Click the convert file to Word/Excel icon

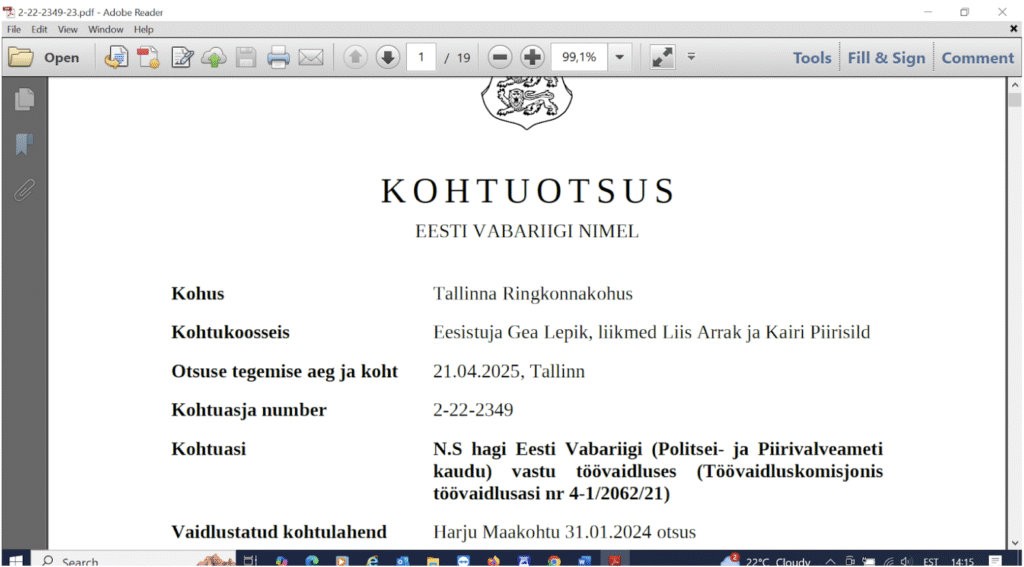tap(116, 57)
